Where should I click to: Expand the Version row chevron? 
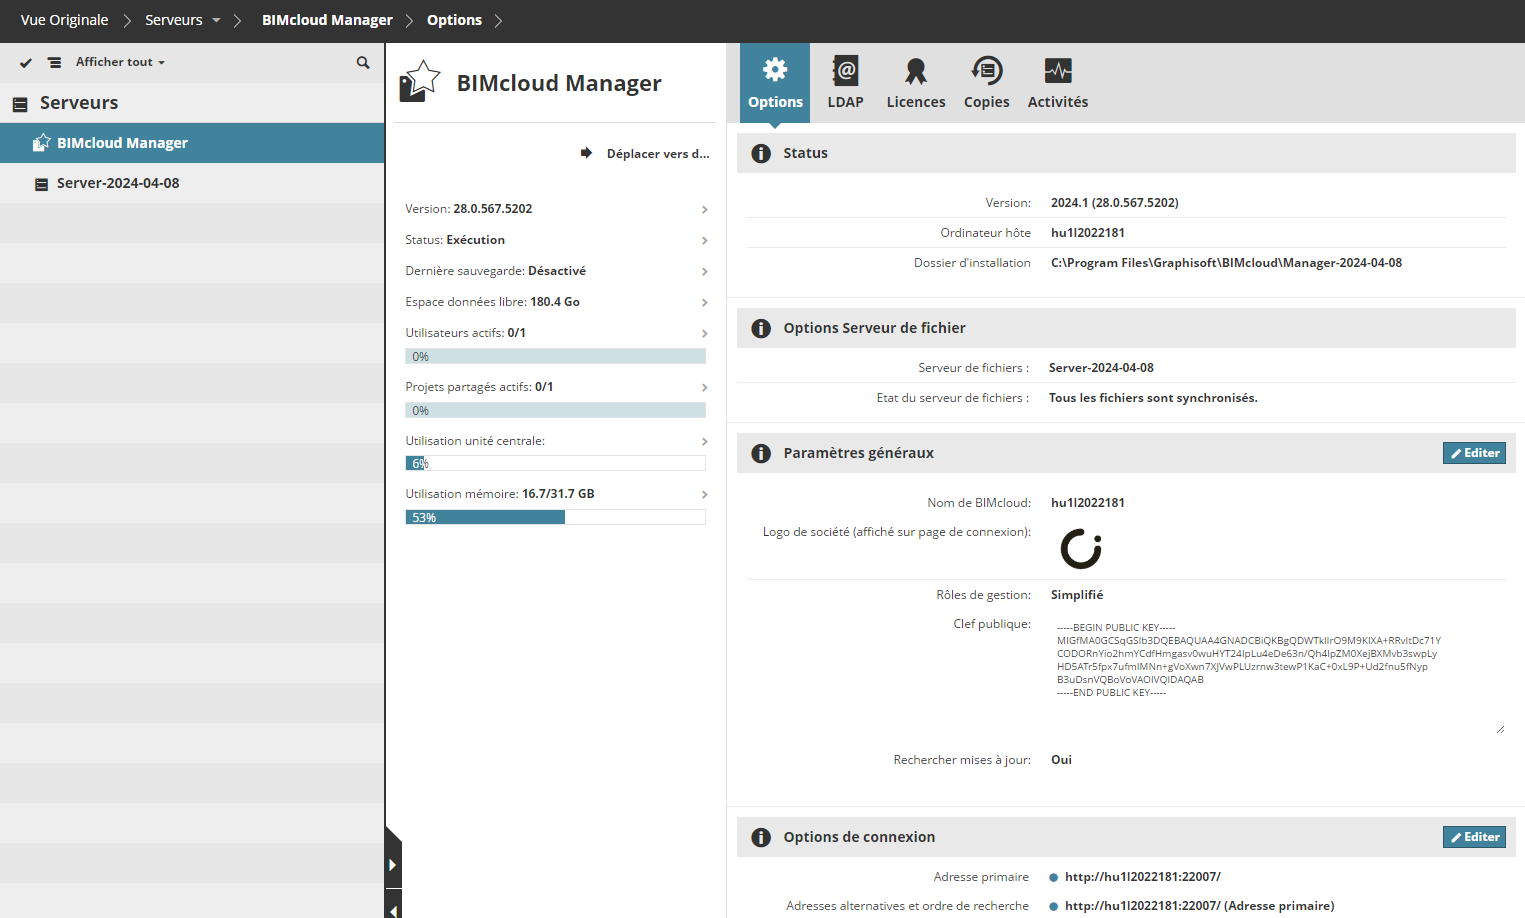pyautogui.click(x=705, y=209)
